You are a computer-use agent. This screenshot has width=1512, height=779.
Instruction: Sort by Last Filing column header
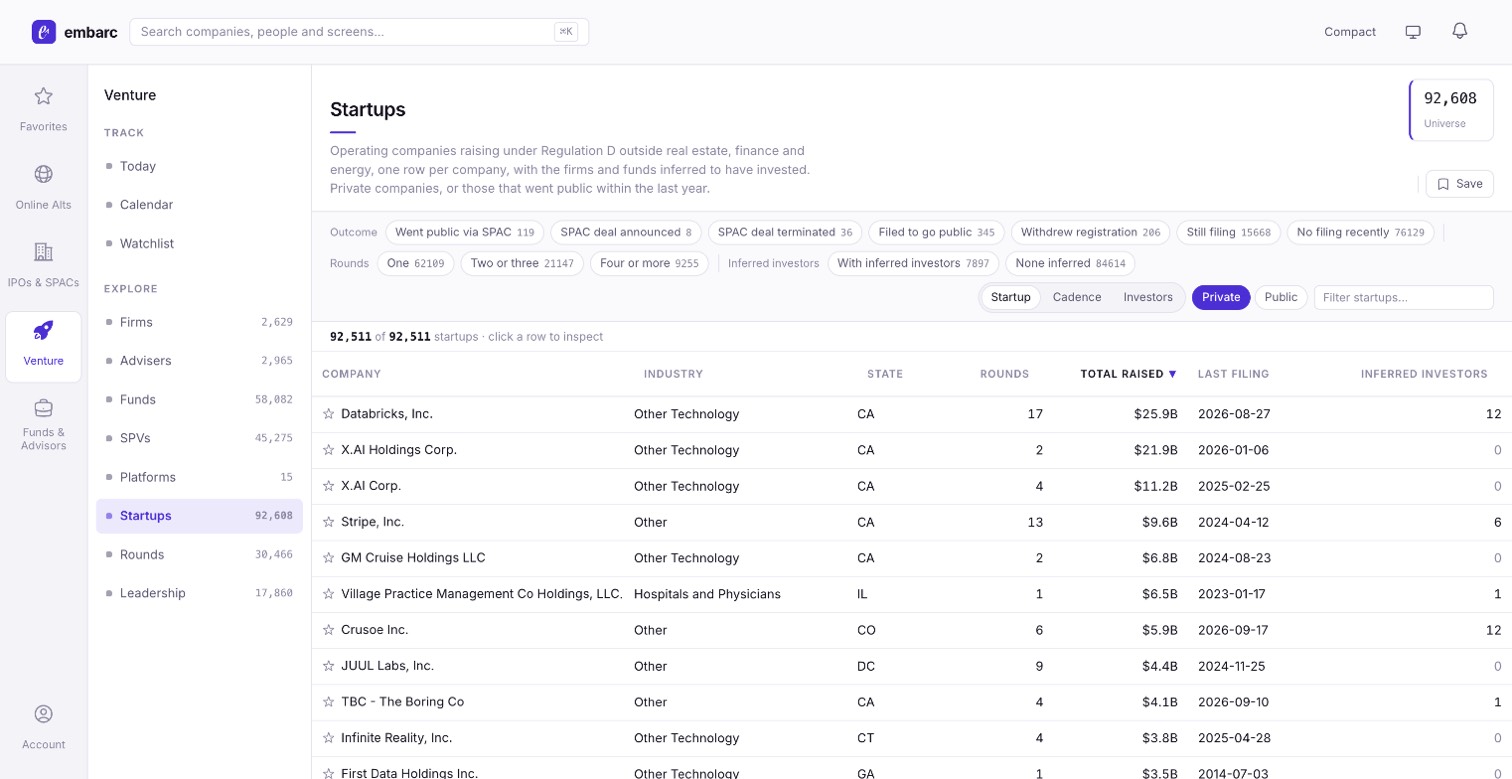point(1234,374)
